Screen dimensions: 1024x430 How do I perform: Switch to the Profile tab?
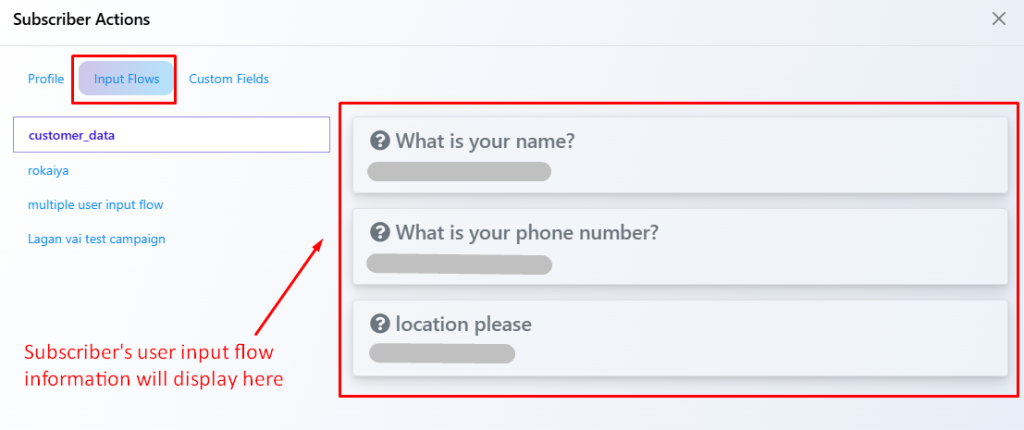point(46,79)
